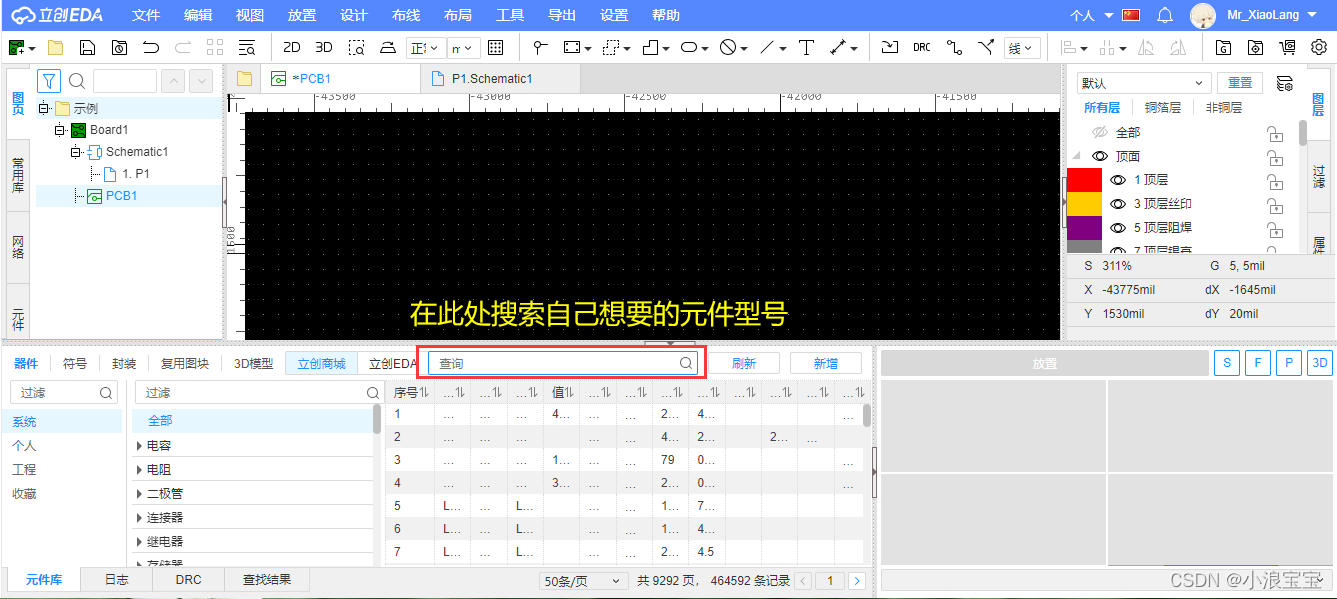Viewport: 1337px width, 599px height.
Task: Click the 重置 button
Action: (1239, 83)
